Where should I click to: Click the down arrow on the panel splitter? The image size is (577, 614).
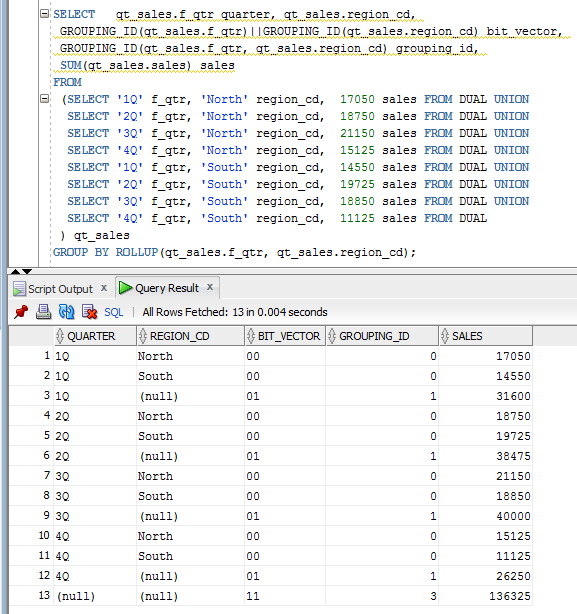point(27,271)
